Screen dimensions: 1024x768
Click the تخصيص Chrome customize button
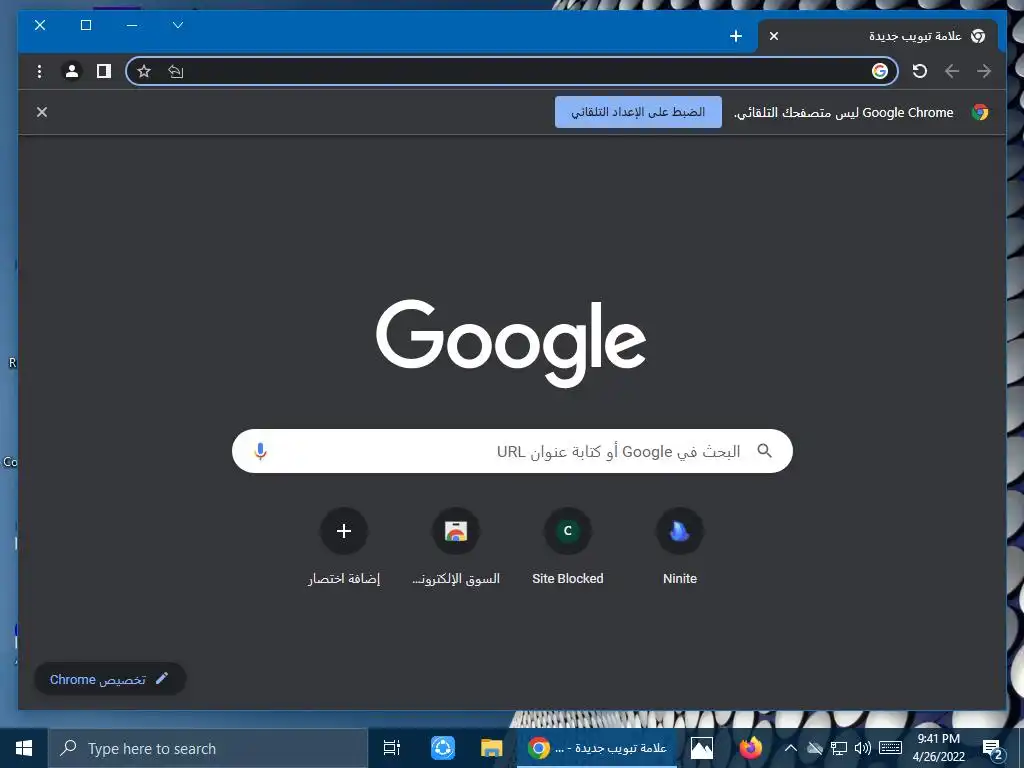(110, 679)
